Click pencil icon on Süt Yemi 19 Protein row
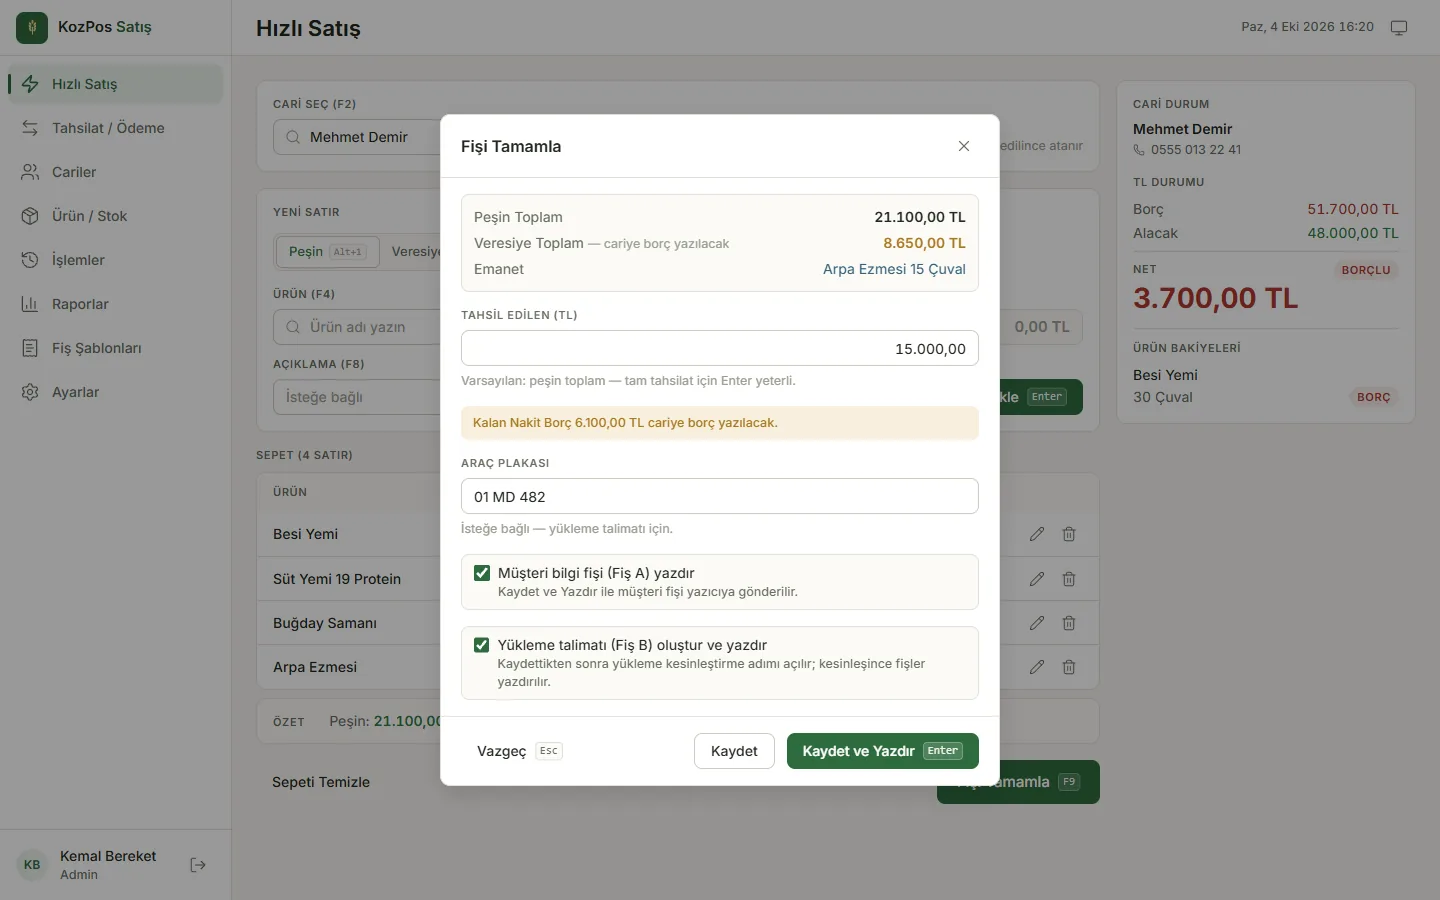The height and width of the screenshot is (900, 1440). [x=1037, y=579]
